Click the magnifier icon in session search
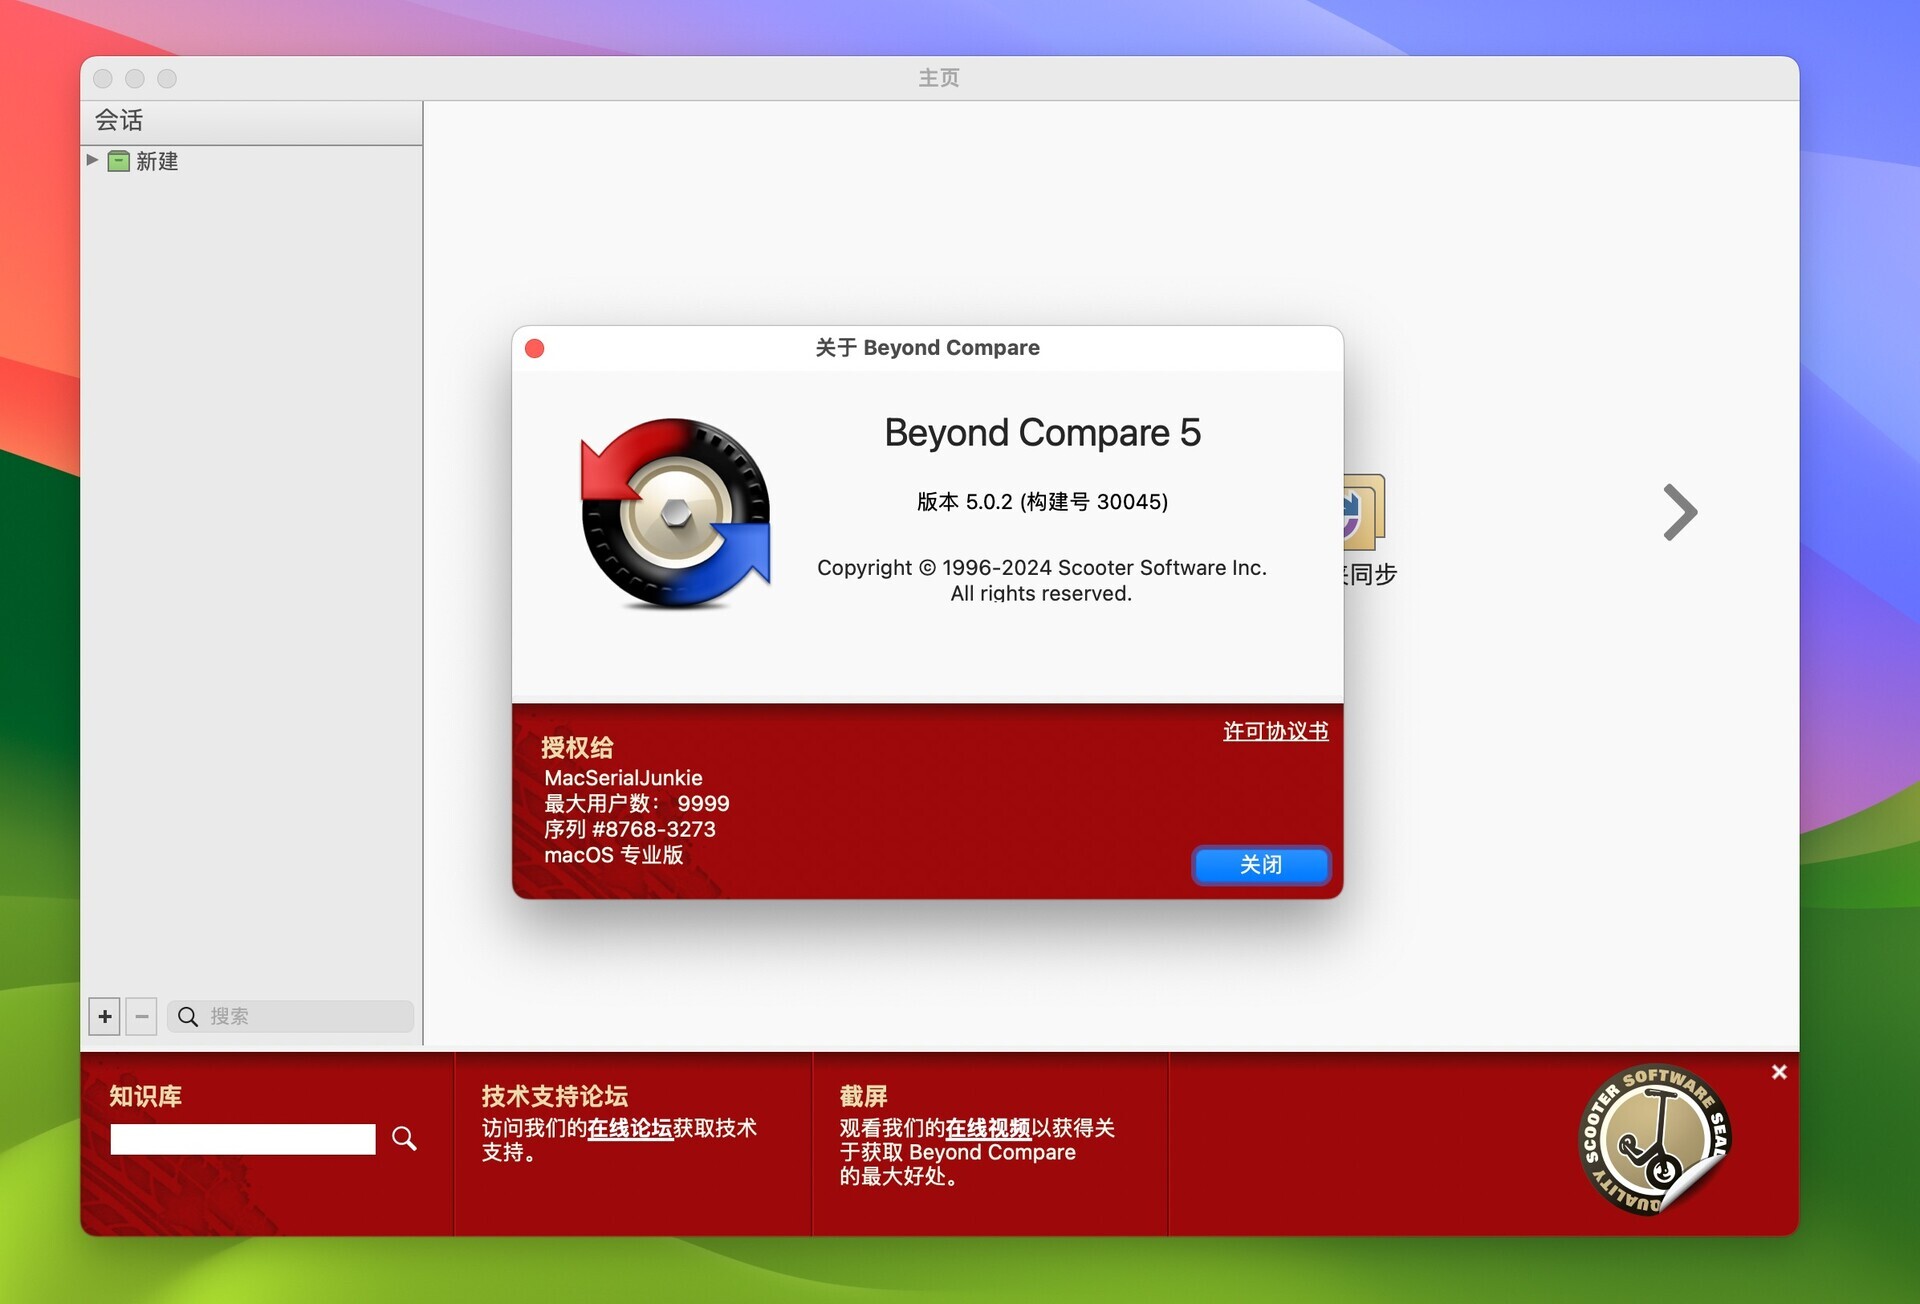 tap(188, 1016)
